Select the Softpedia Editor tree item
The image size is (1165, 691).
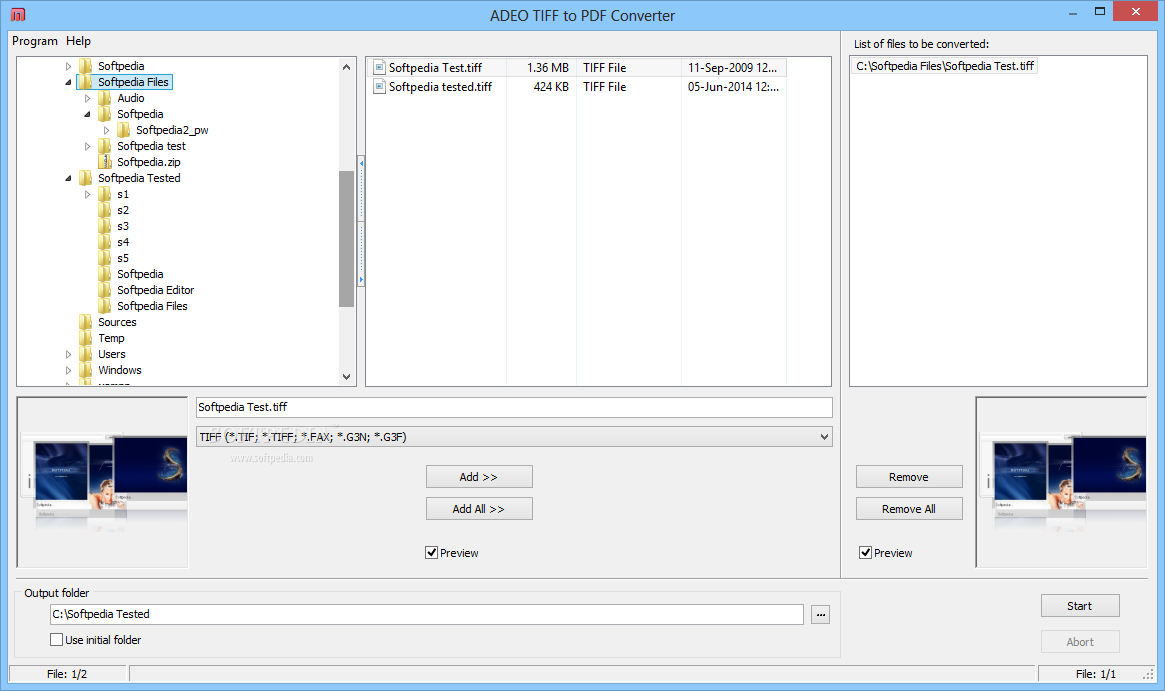click(155, 290)
